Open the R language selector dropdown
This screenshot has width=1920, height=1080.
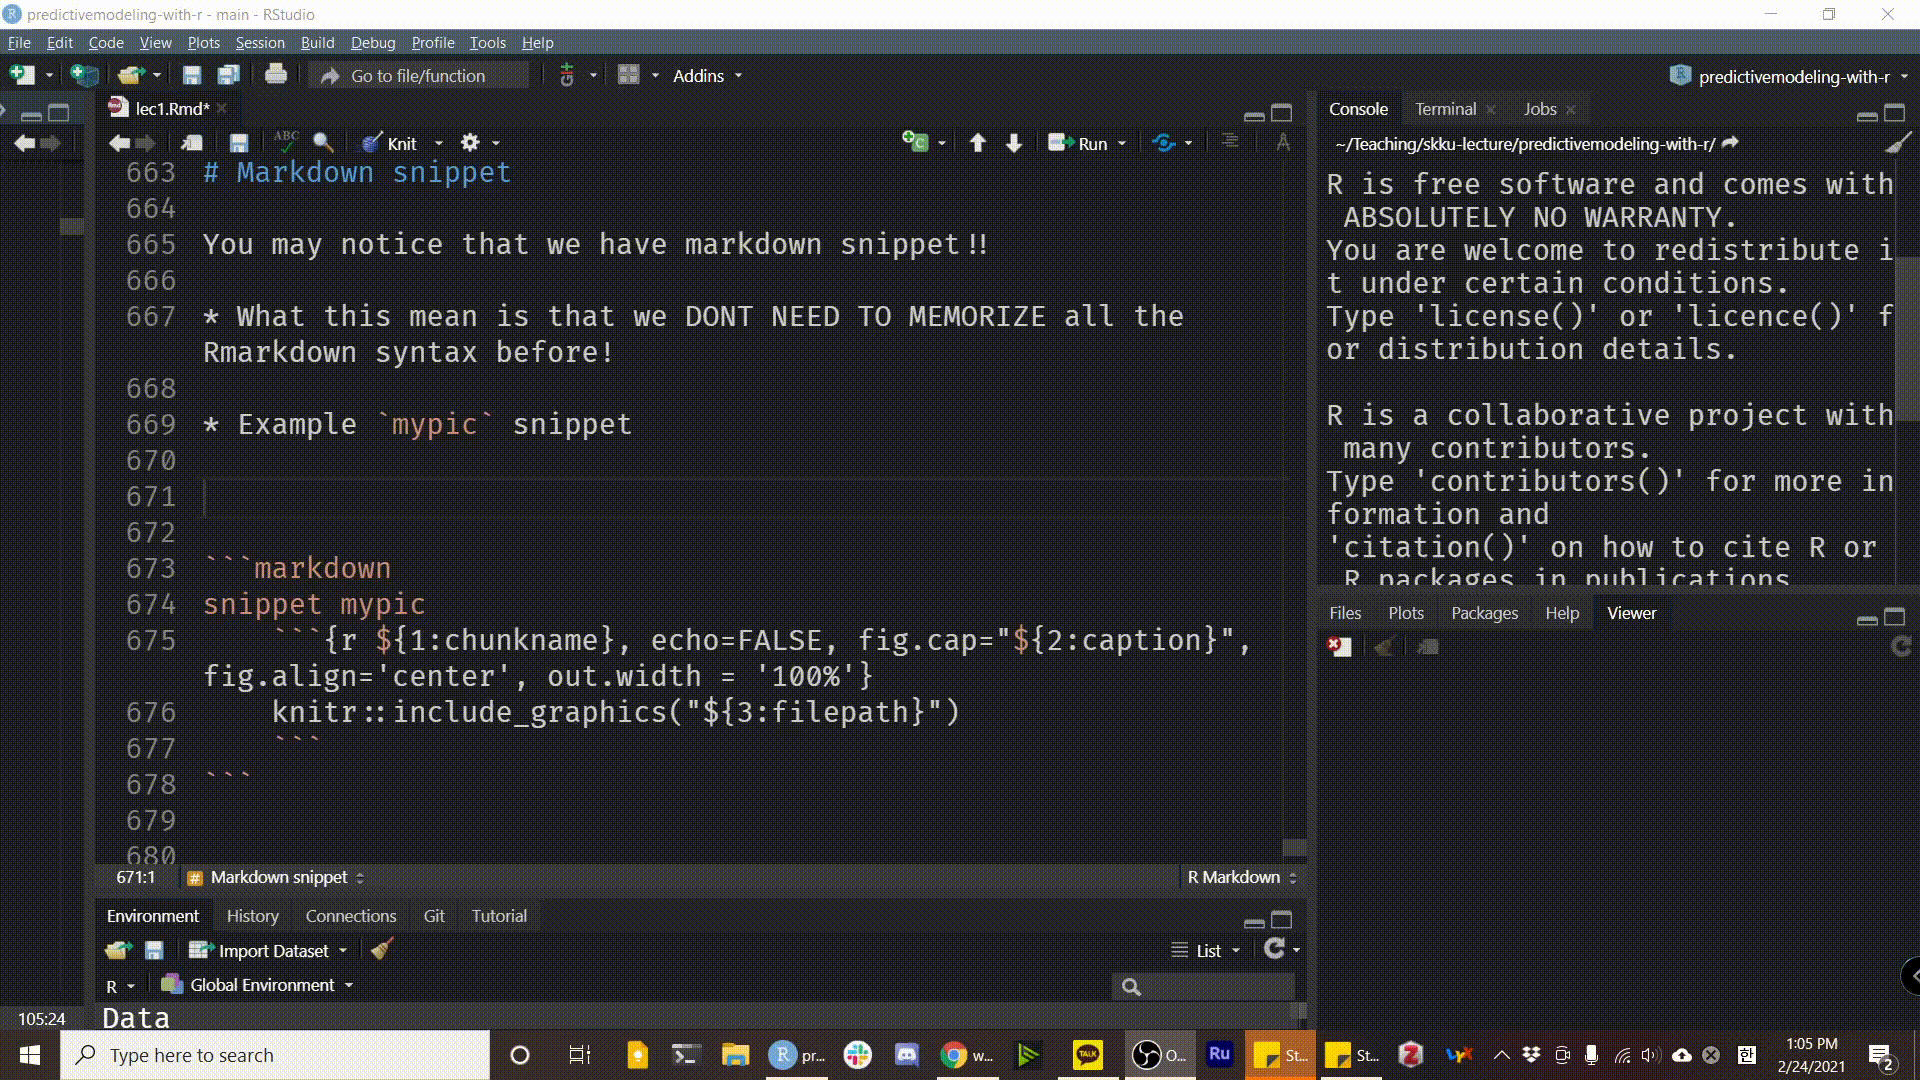(120, 986)
